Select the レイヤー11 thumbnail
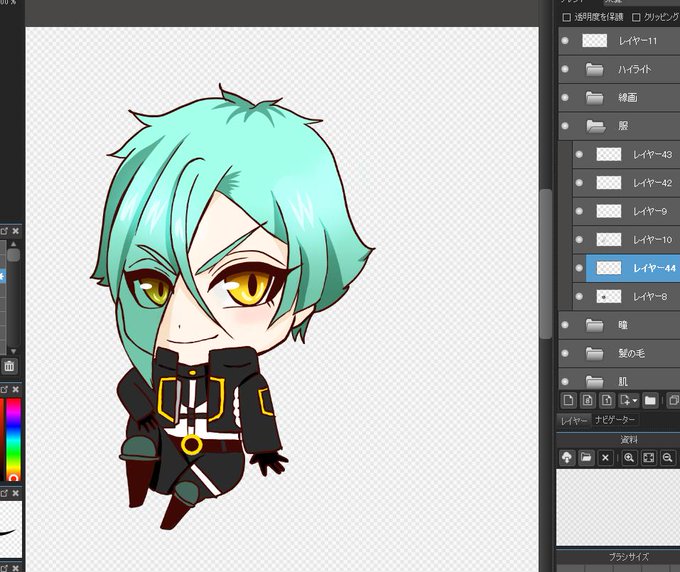Screen dimensions: 680x572 tap(594, 40)
